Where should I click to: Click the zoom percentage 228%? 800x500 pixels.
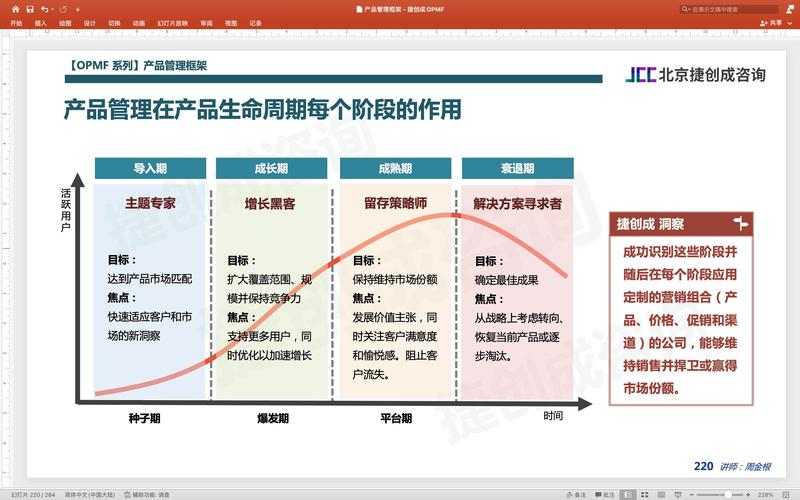tap(765, 494)
